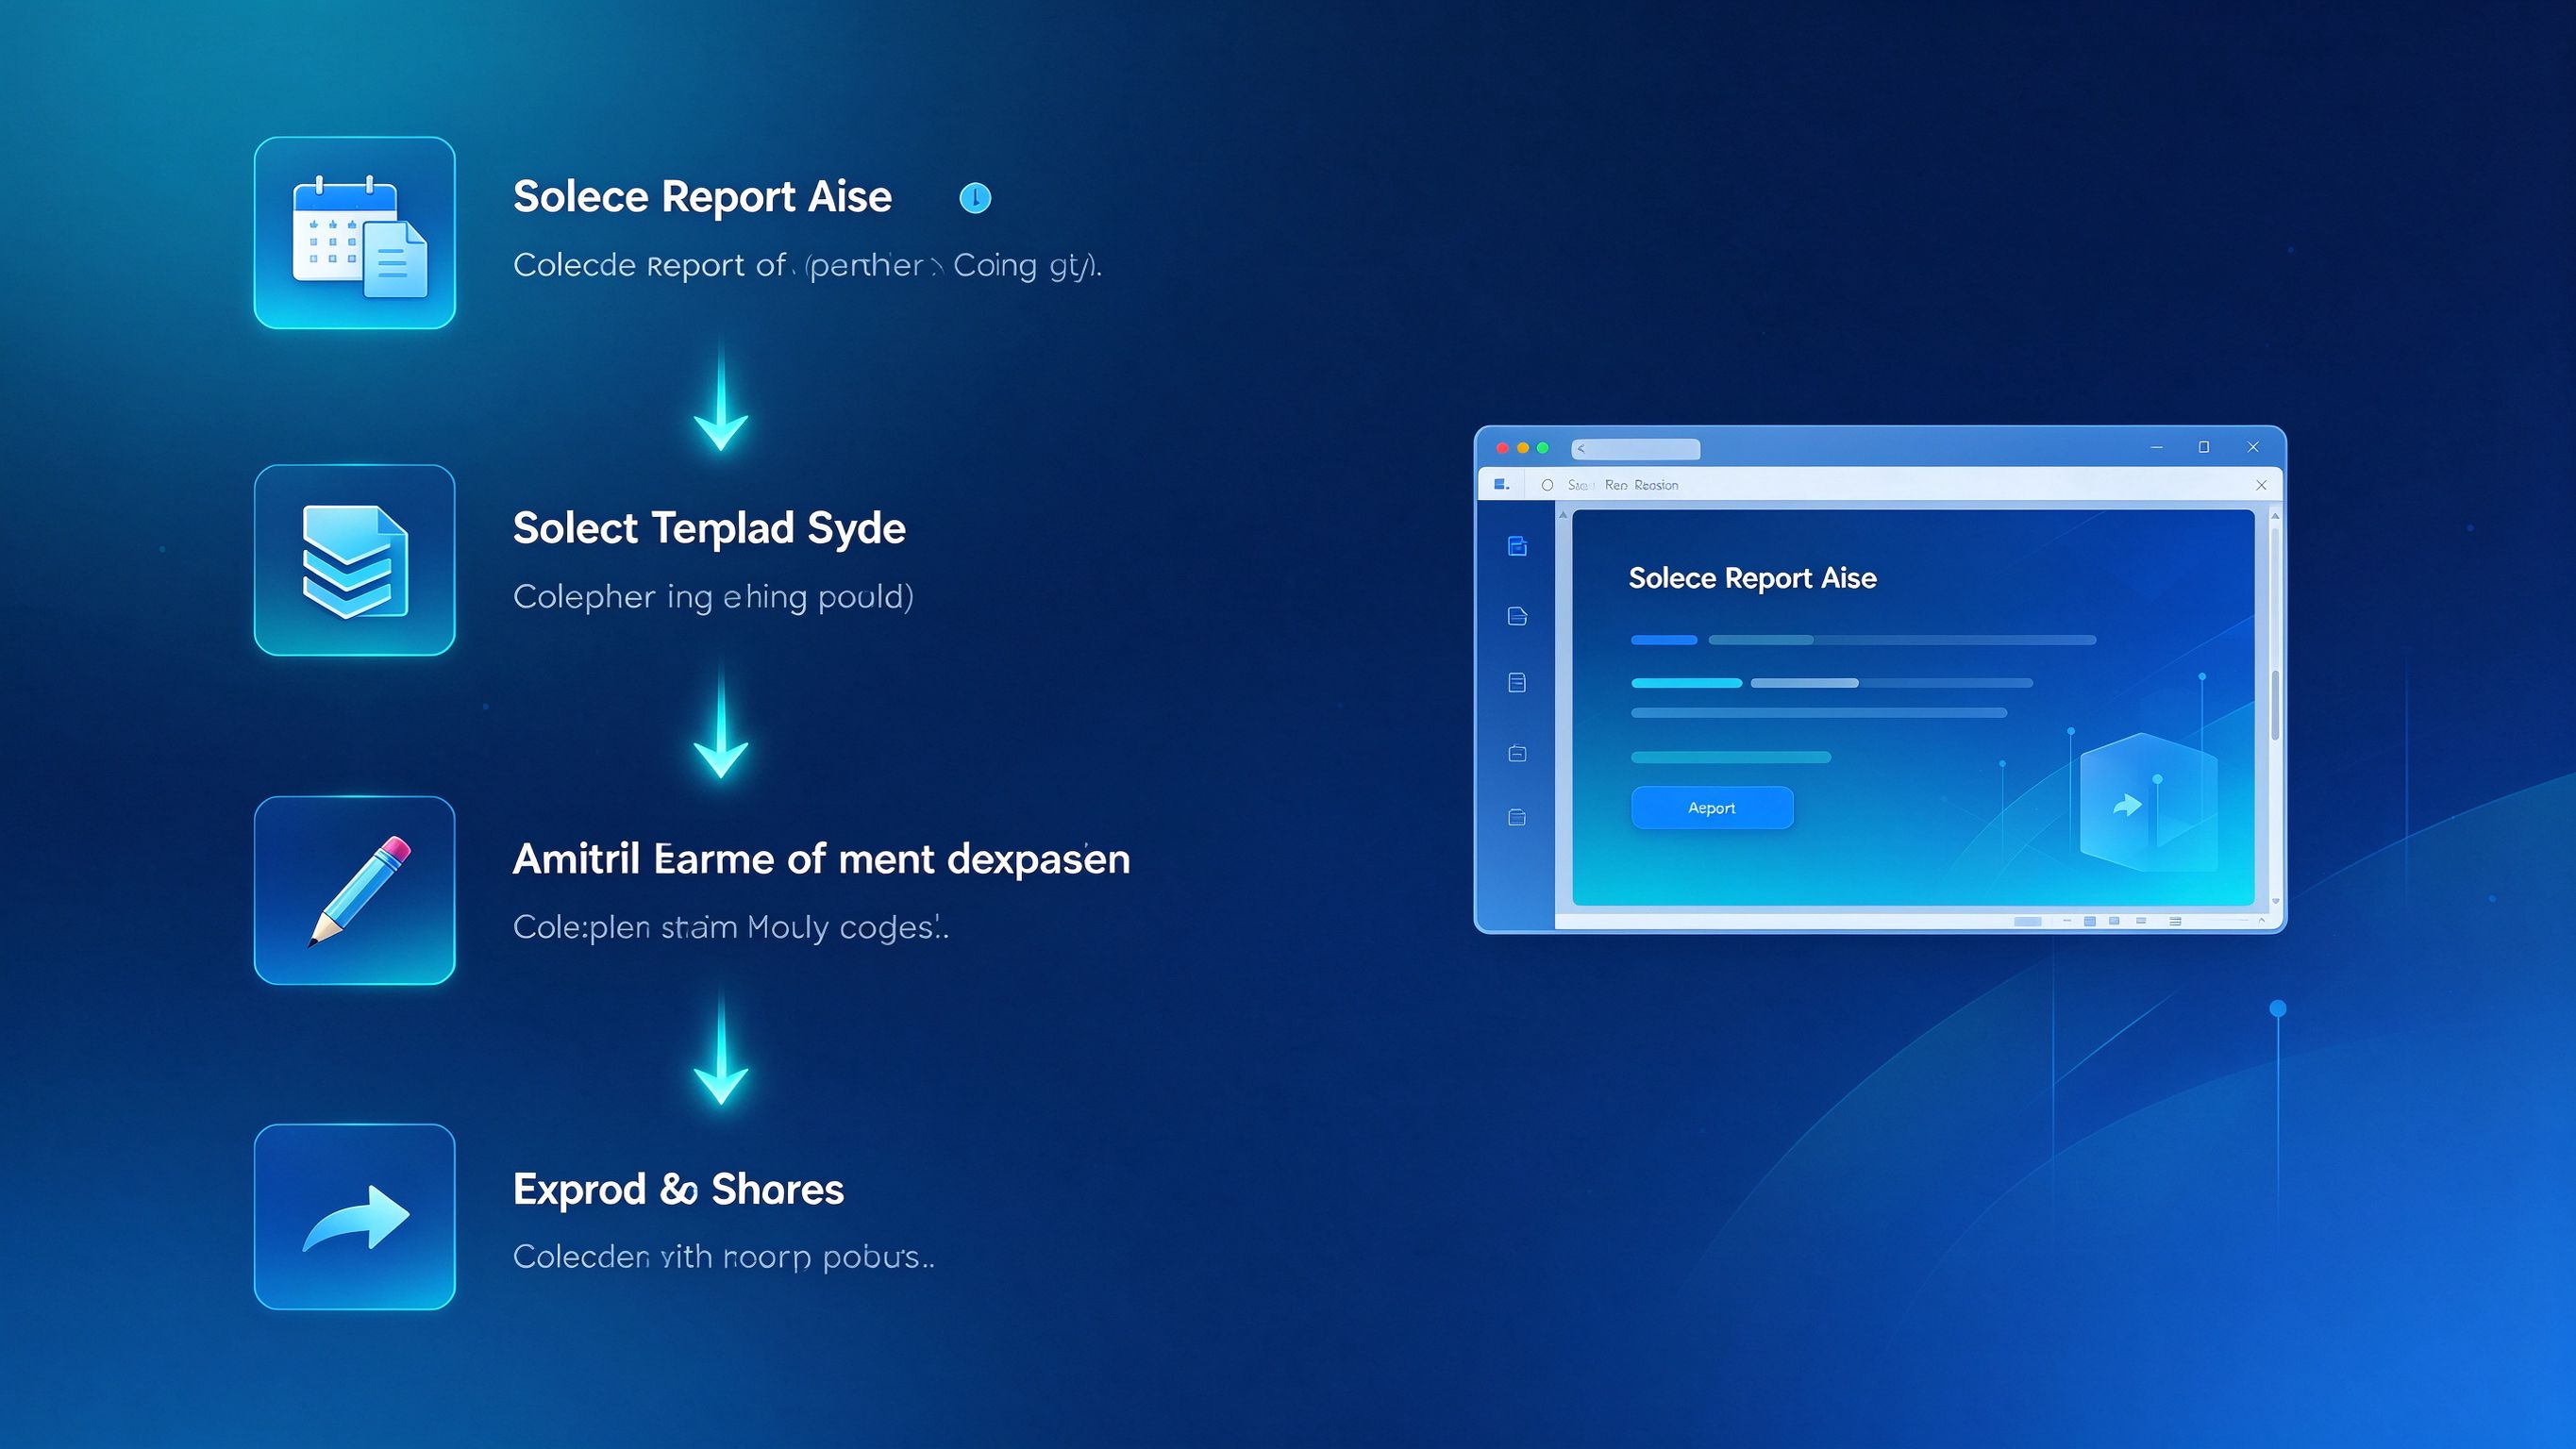Open the lined document icon in app sidebar
2576x1449 pixels.
[x=1517, y=683]
